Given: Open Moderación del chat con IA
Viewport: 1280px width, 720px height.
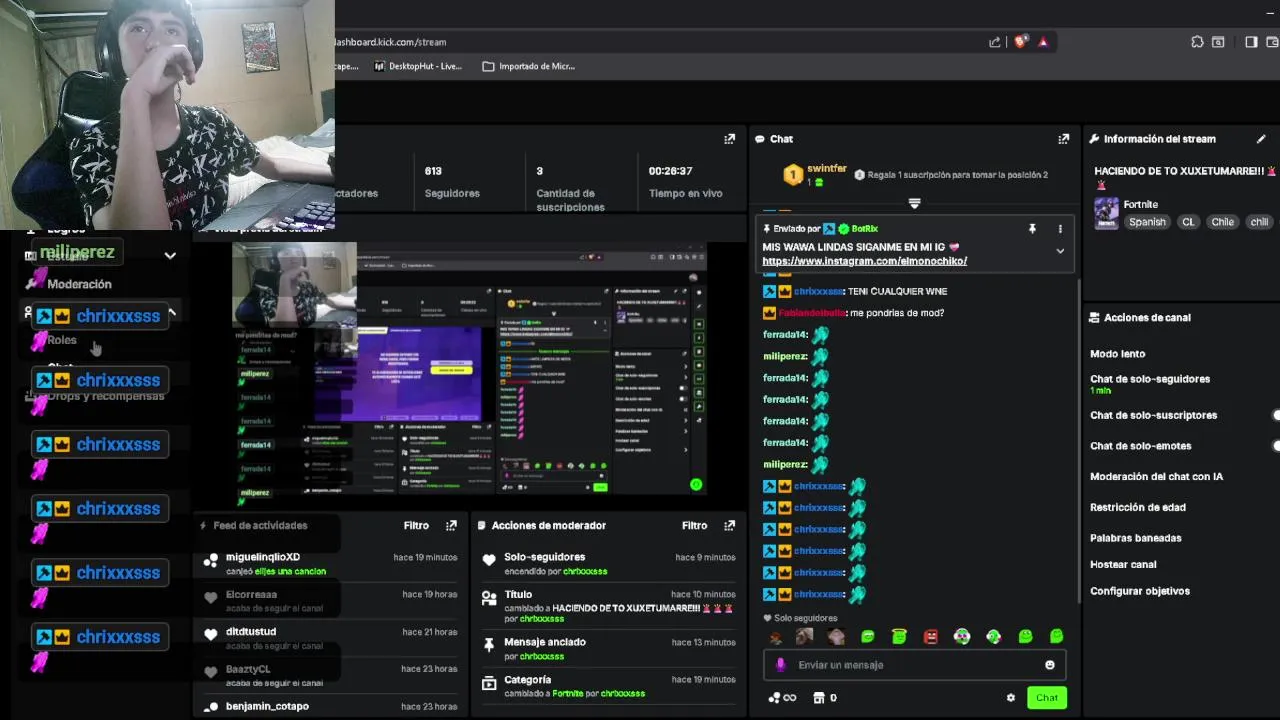Looking at the screenshot, I should pos(1156,477).
